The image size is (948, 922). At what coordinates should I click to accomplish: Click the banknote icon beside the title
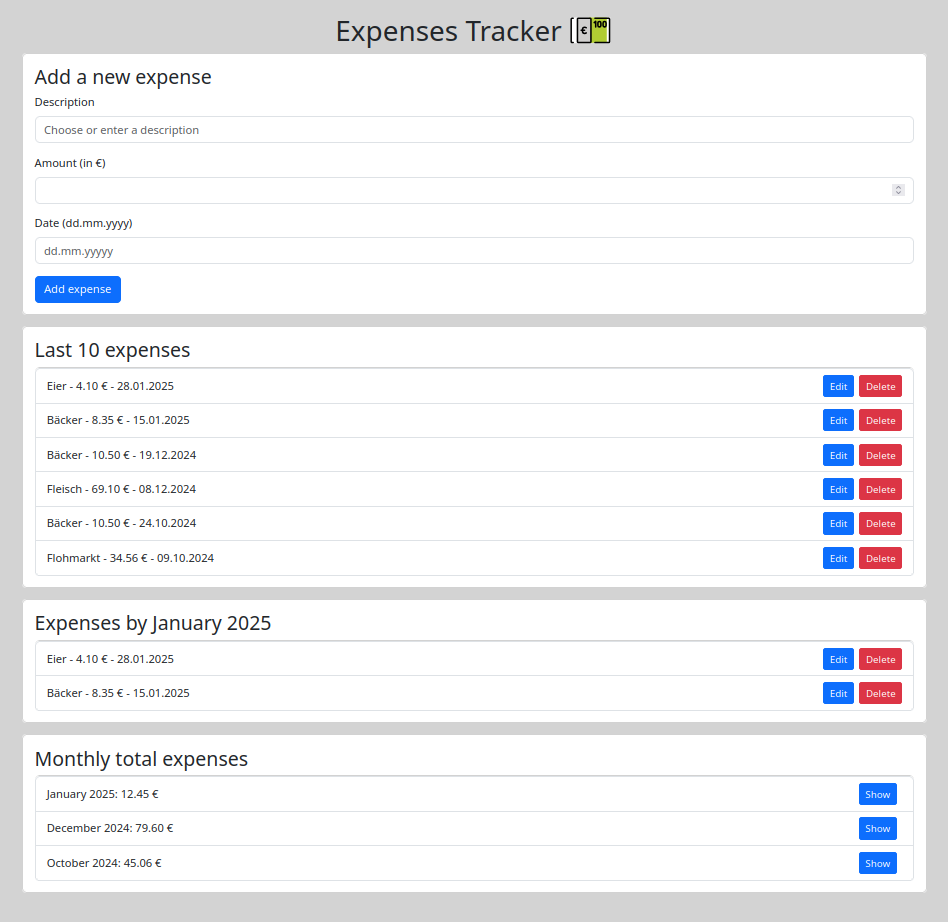591,31
